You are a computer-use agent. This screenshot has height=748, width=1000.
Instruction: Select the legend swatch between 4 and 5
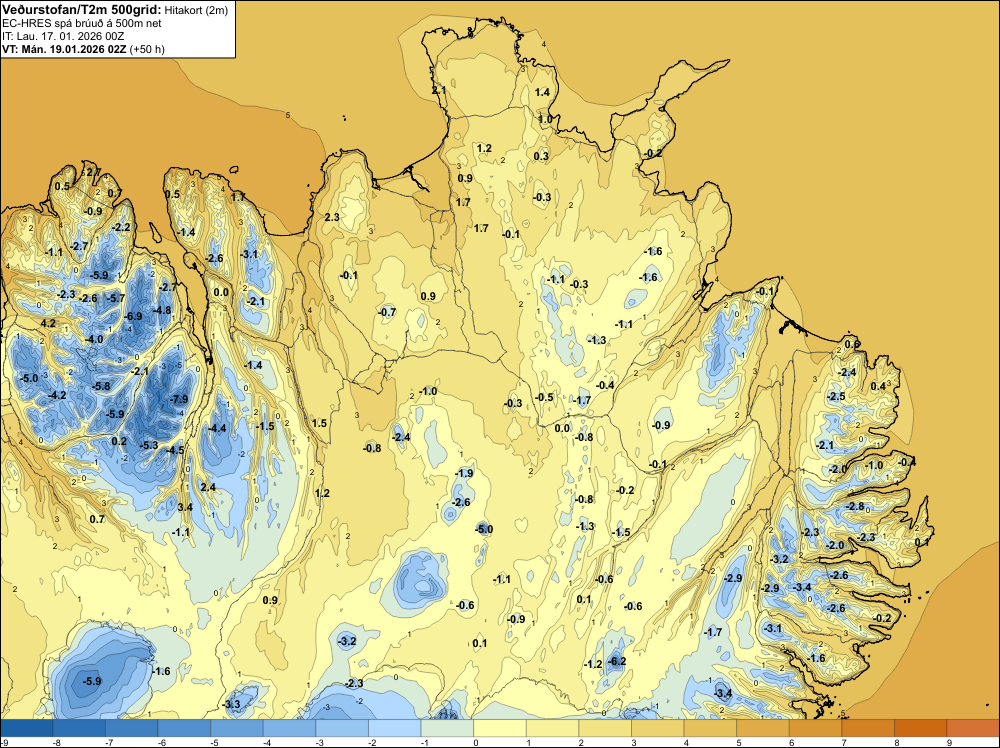click(x=710, y=728)
